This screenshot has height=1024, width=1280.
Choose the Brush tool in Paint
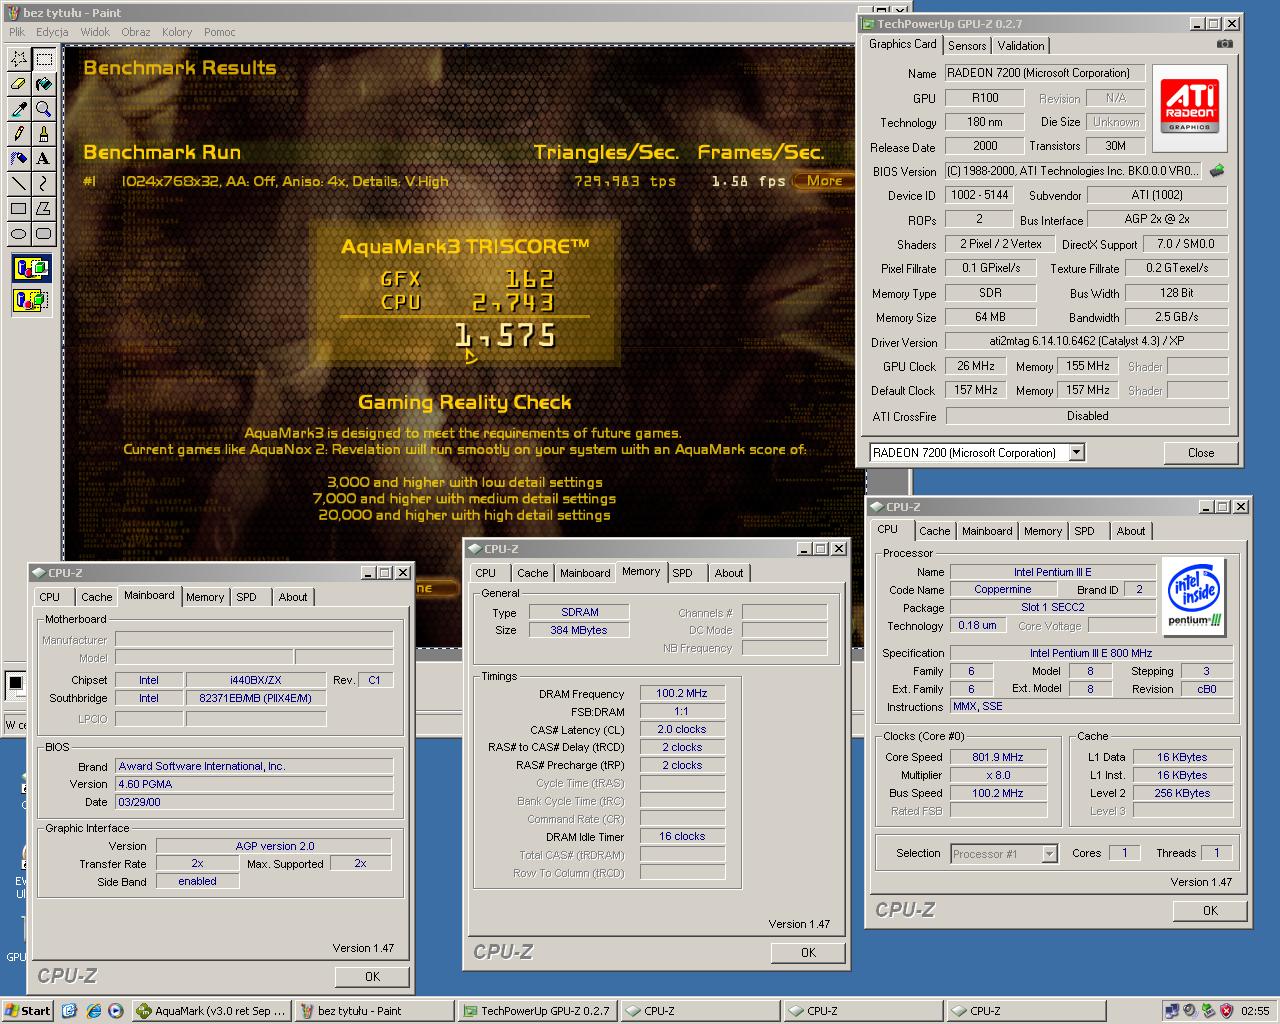tap(43, 134)
